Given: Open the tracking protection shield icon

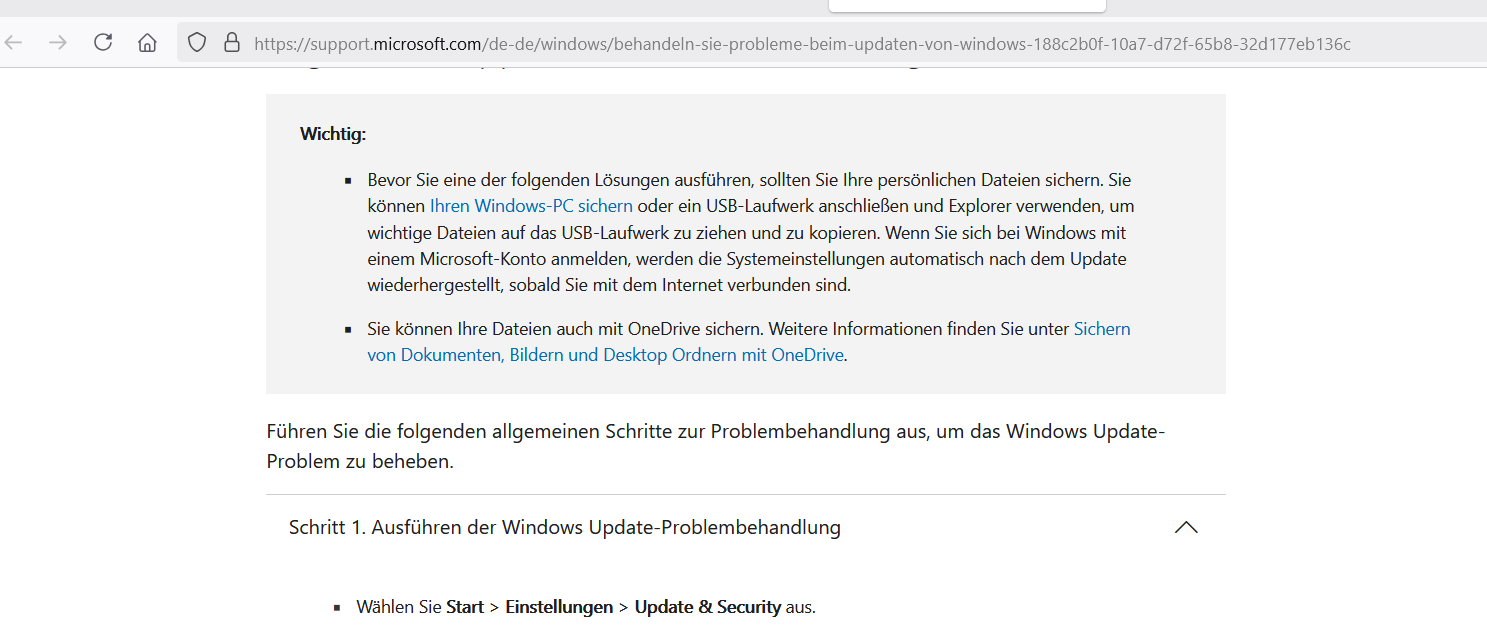Looking at the screenshot, I should tap(197, 43).
